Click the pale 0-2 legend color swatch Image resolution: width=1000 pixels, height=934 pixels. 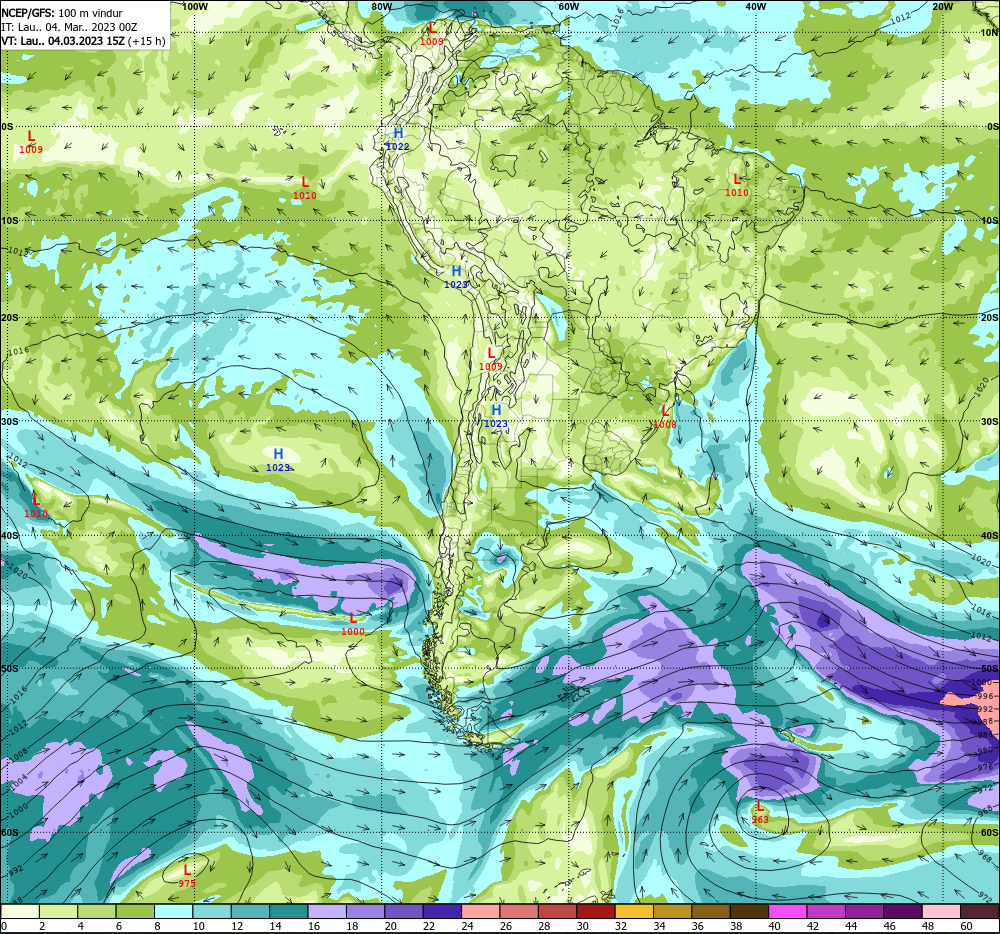[x=20, y=911]
